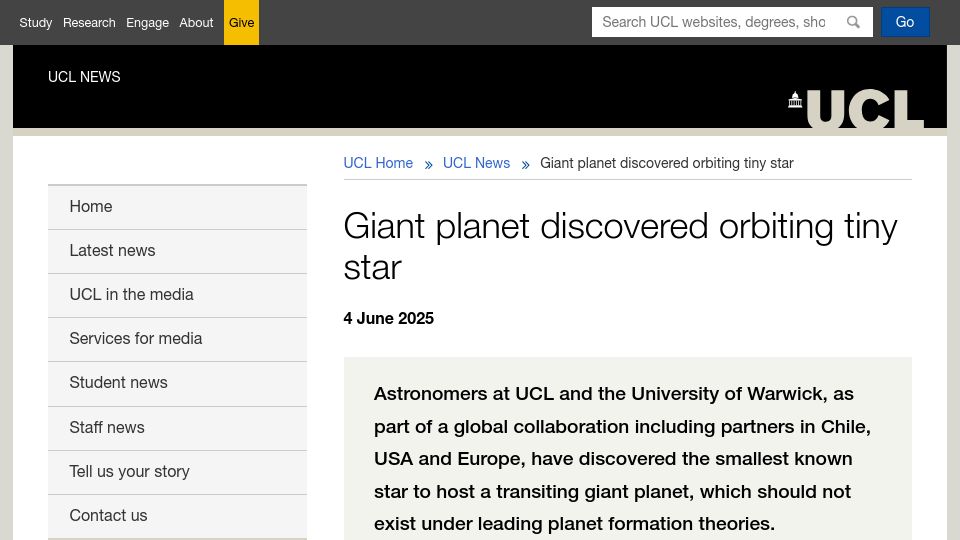
Task: Open the Study menu
Action: coord(36,23)
